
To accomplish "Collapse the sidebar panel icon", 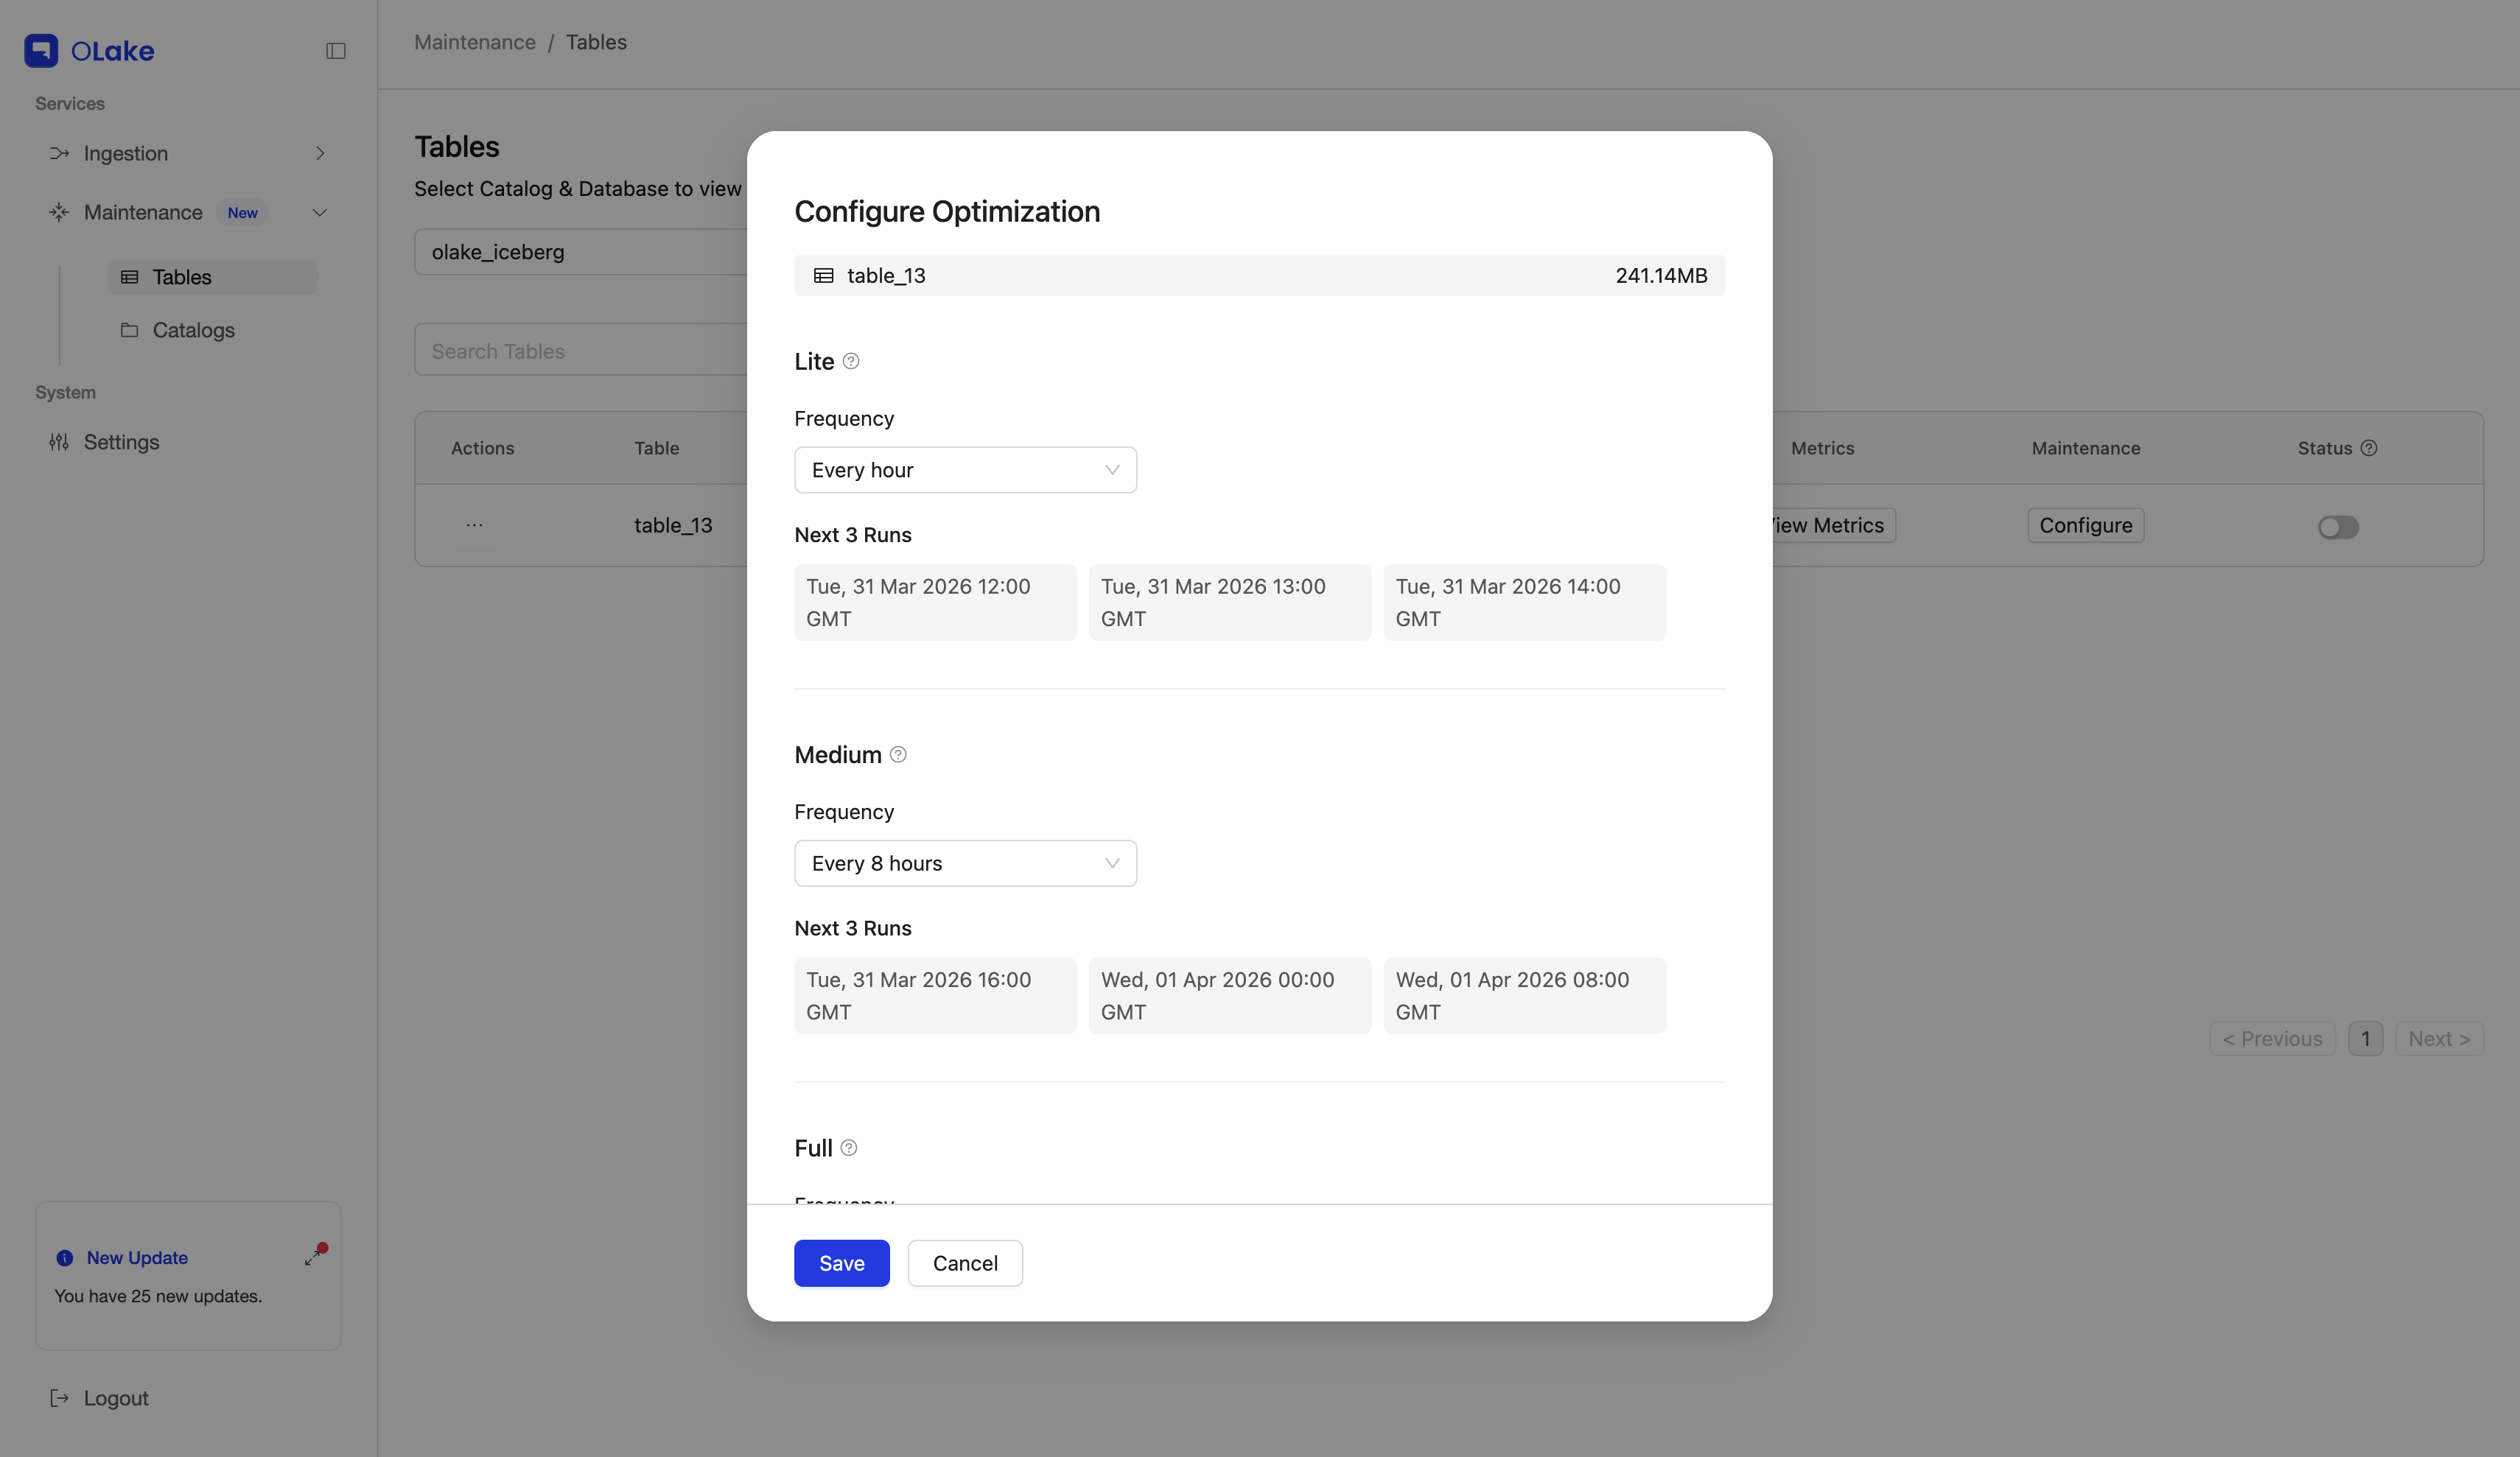I will [336, 51].
